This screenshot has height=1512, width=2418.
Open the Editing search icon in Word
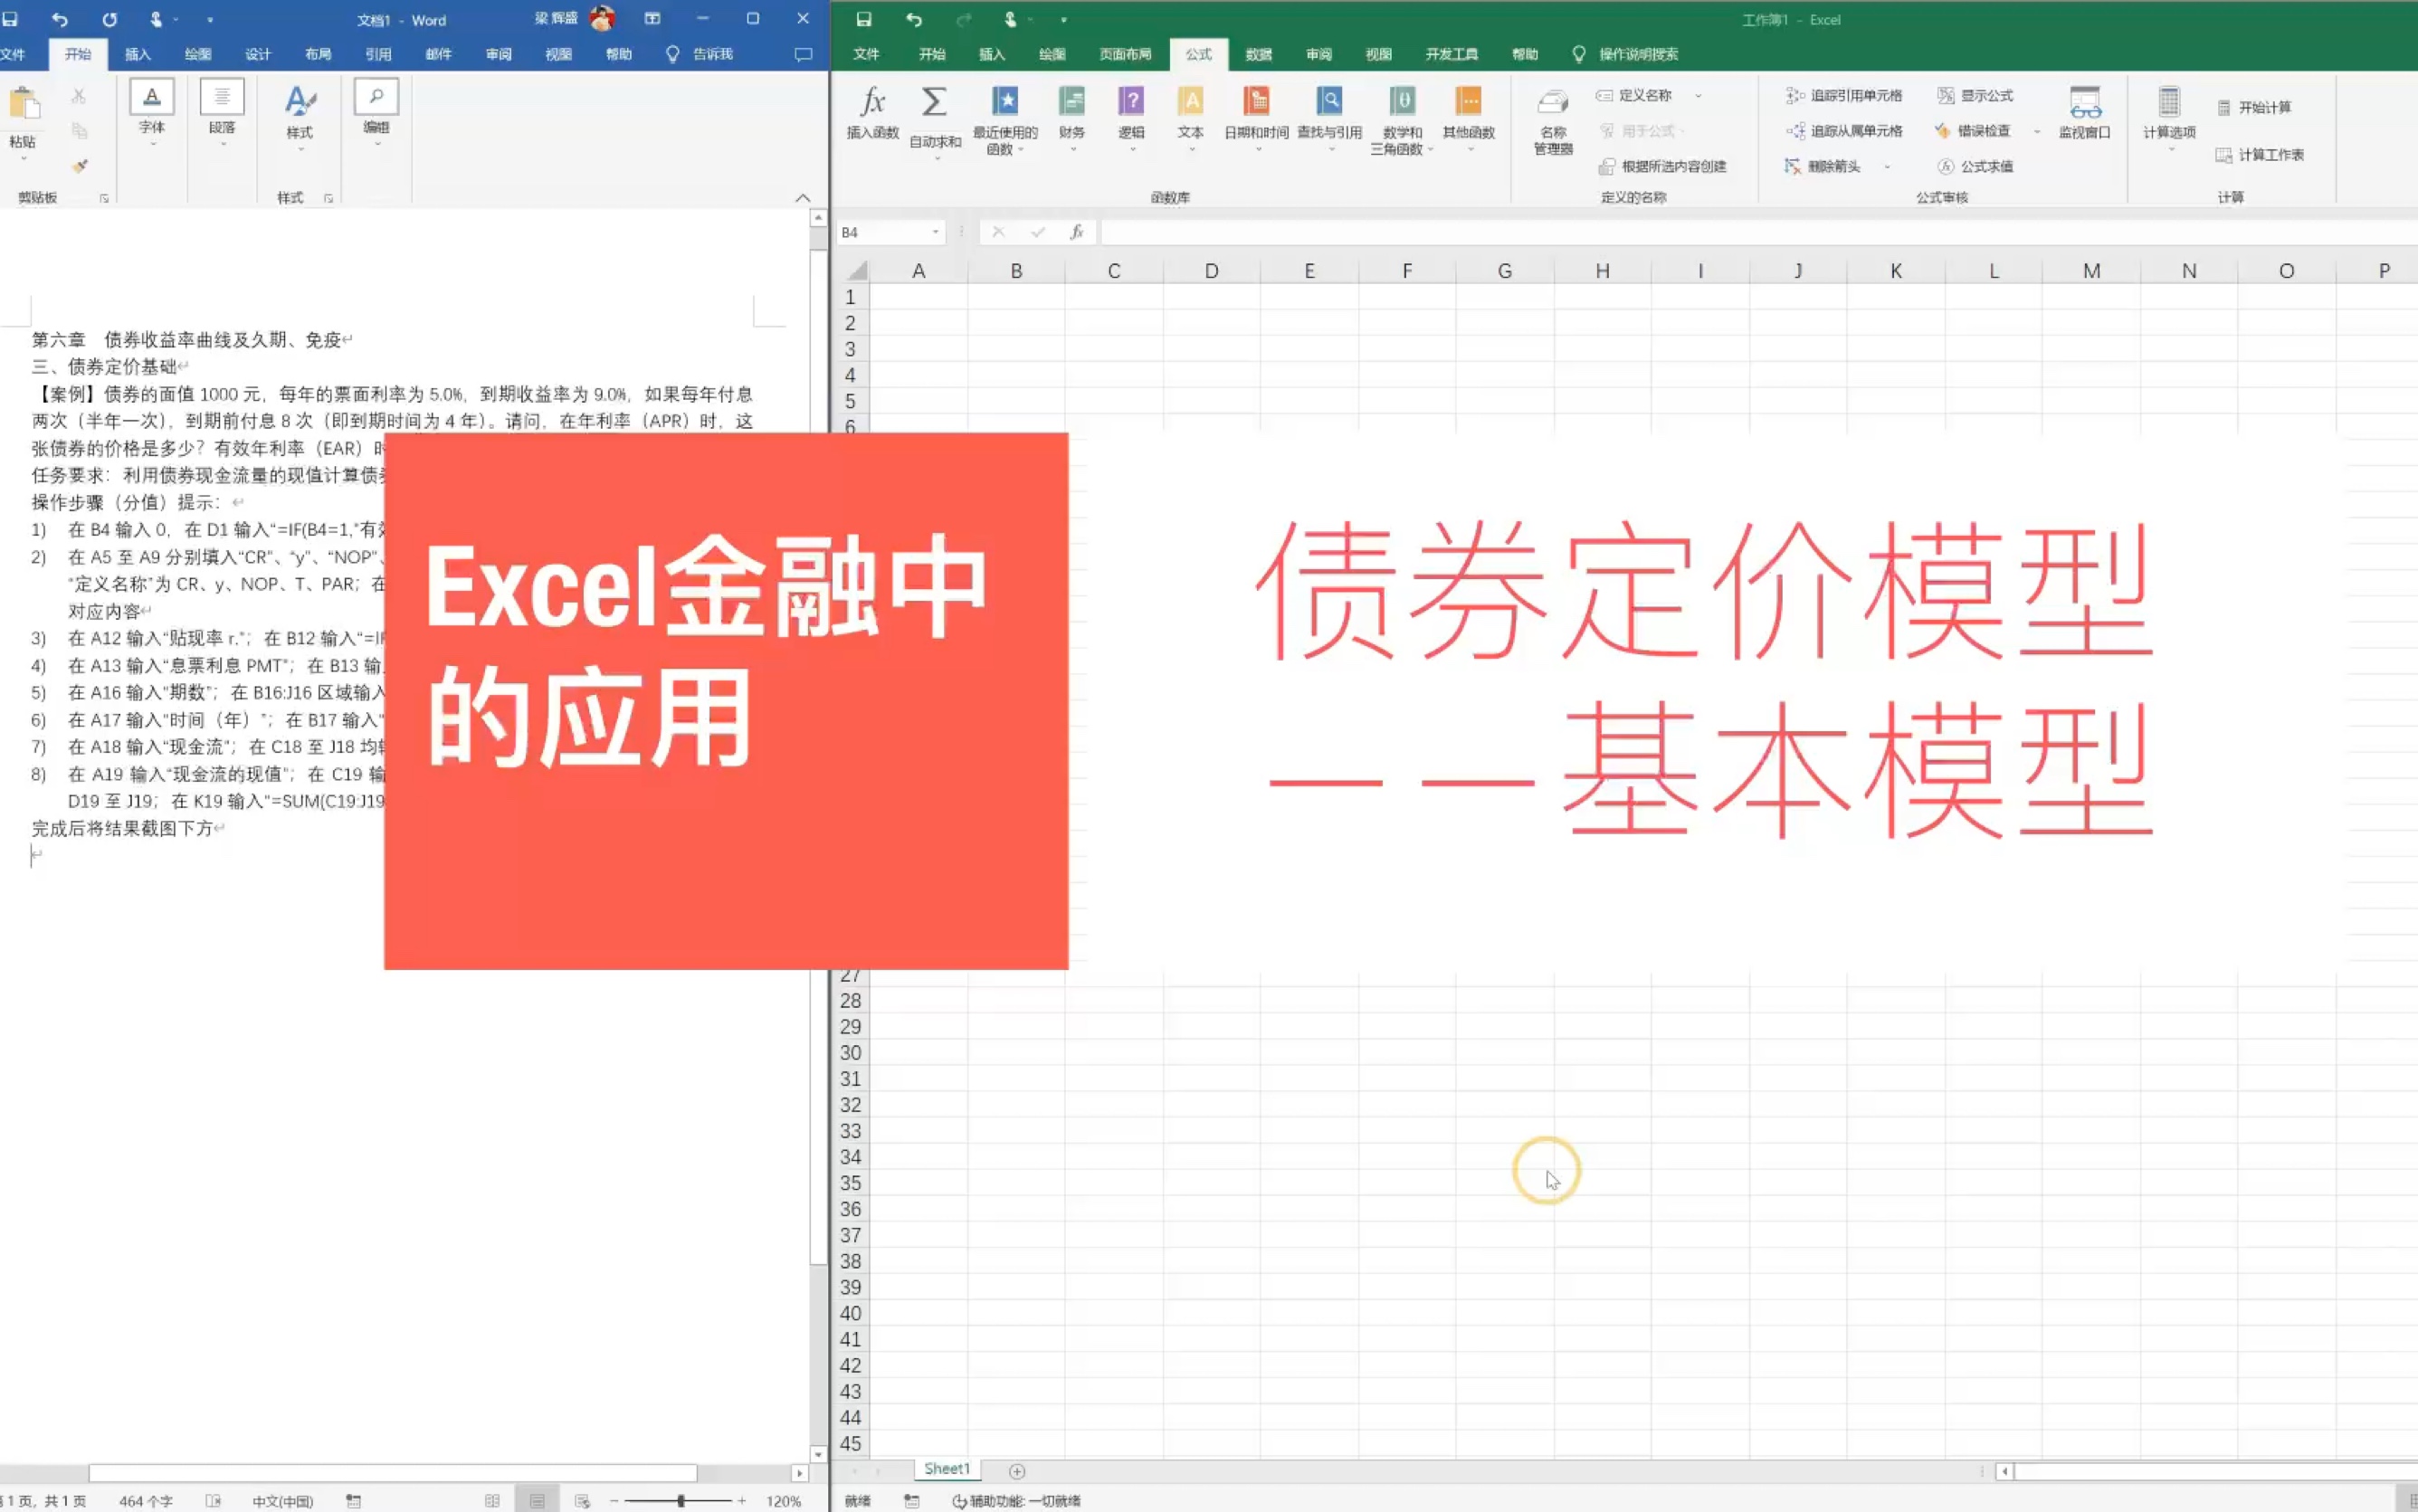[x=376, y=97]
